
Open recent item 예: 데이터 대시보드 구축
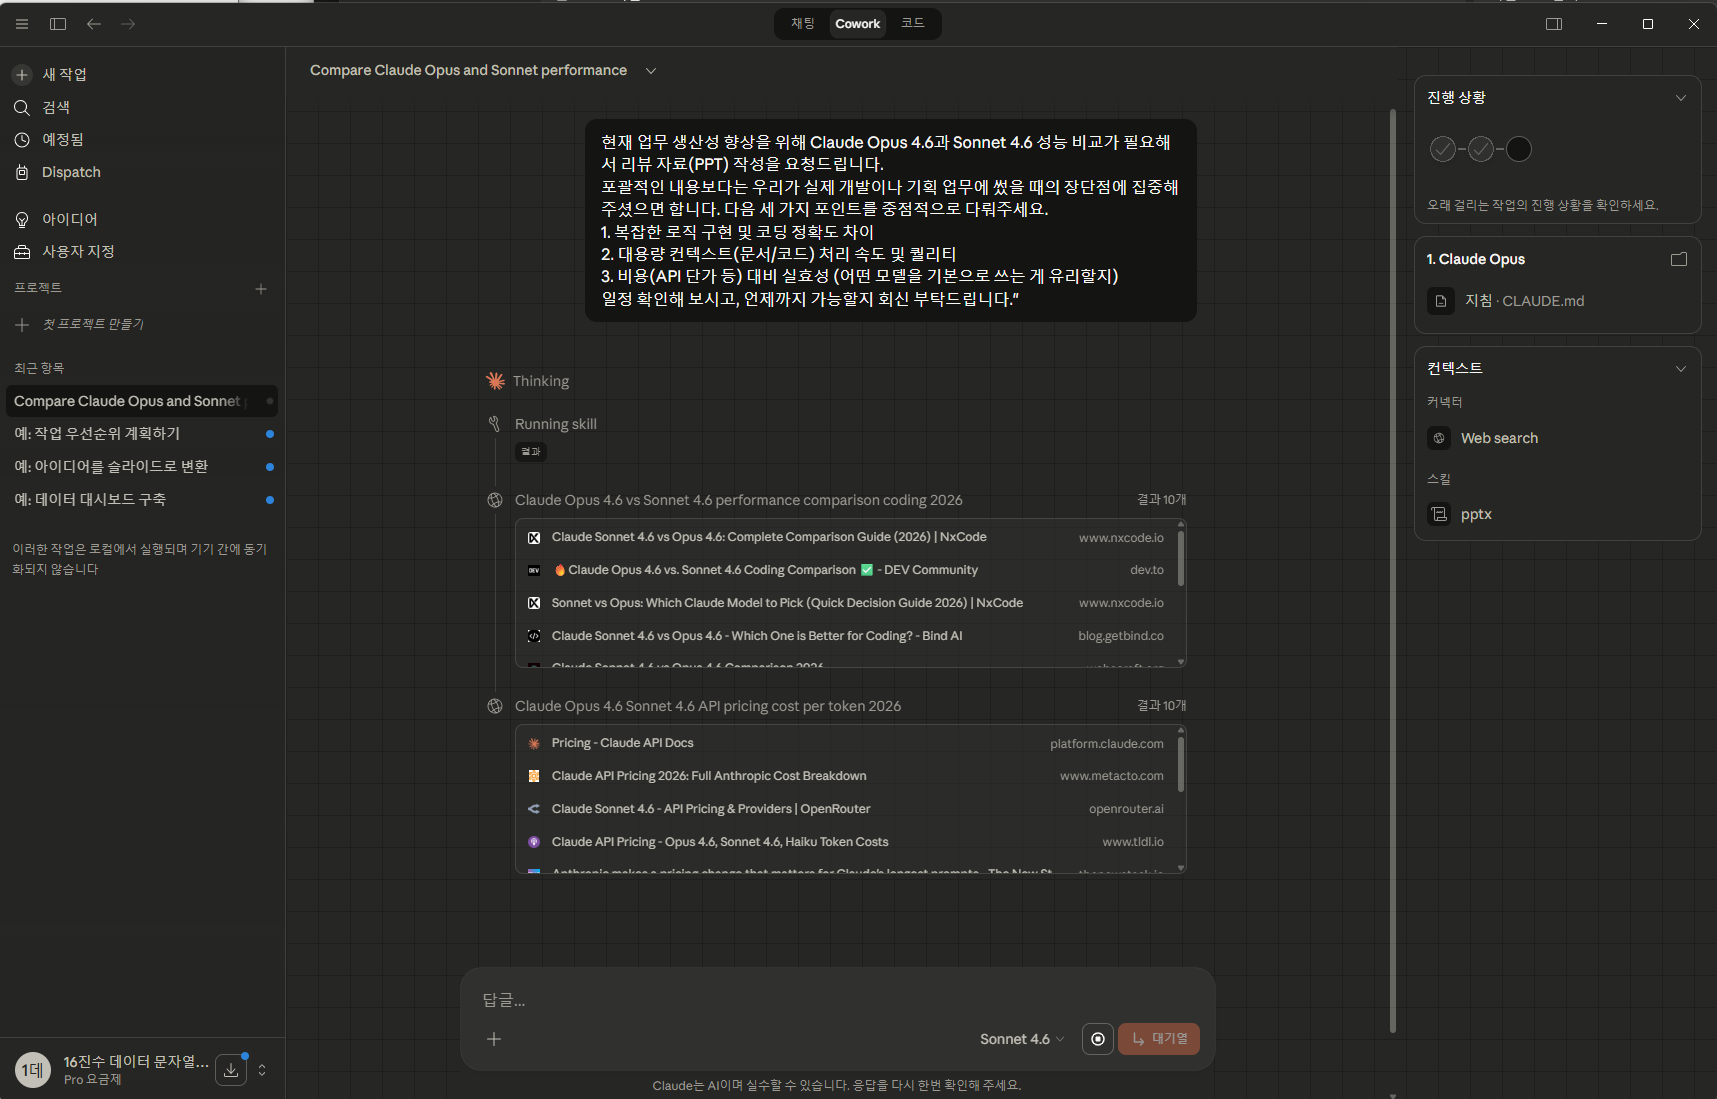coord(140,500)
